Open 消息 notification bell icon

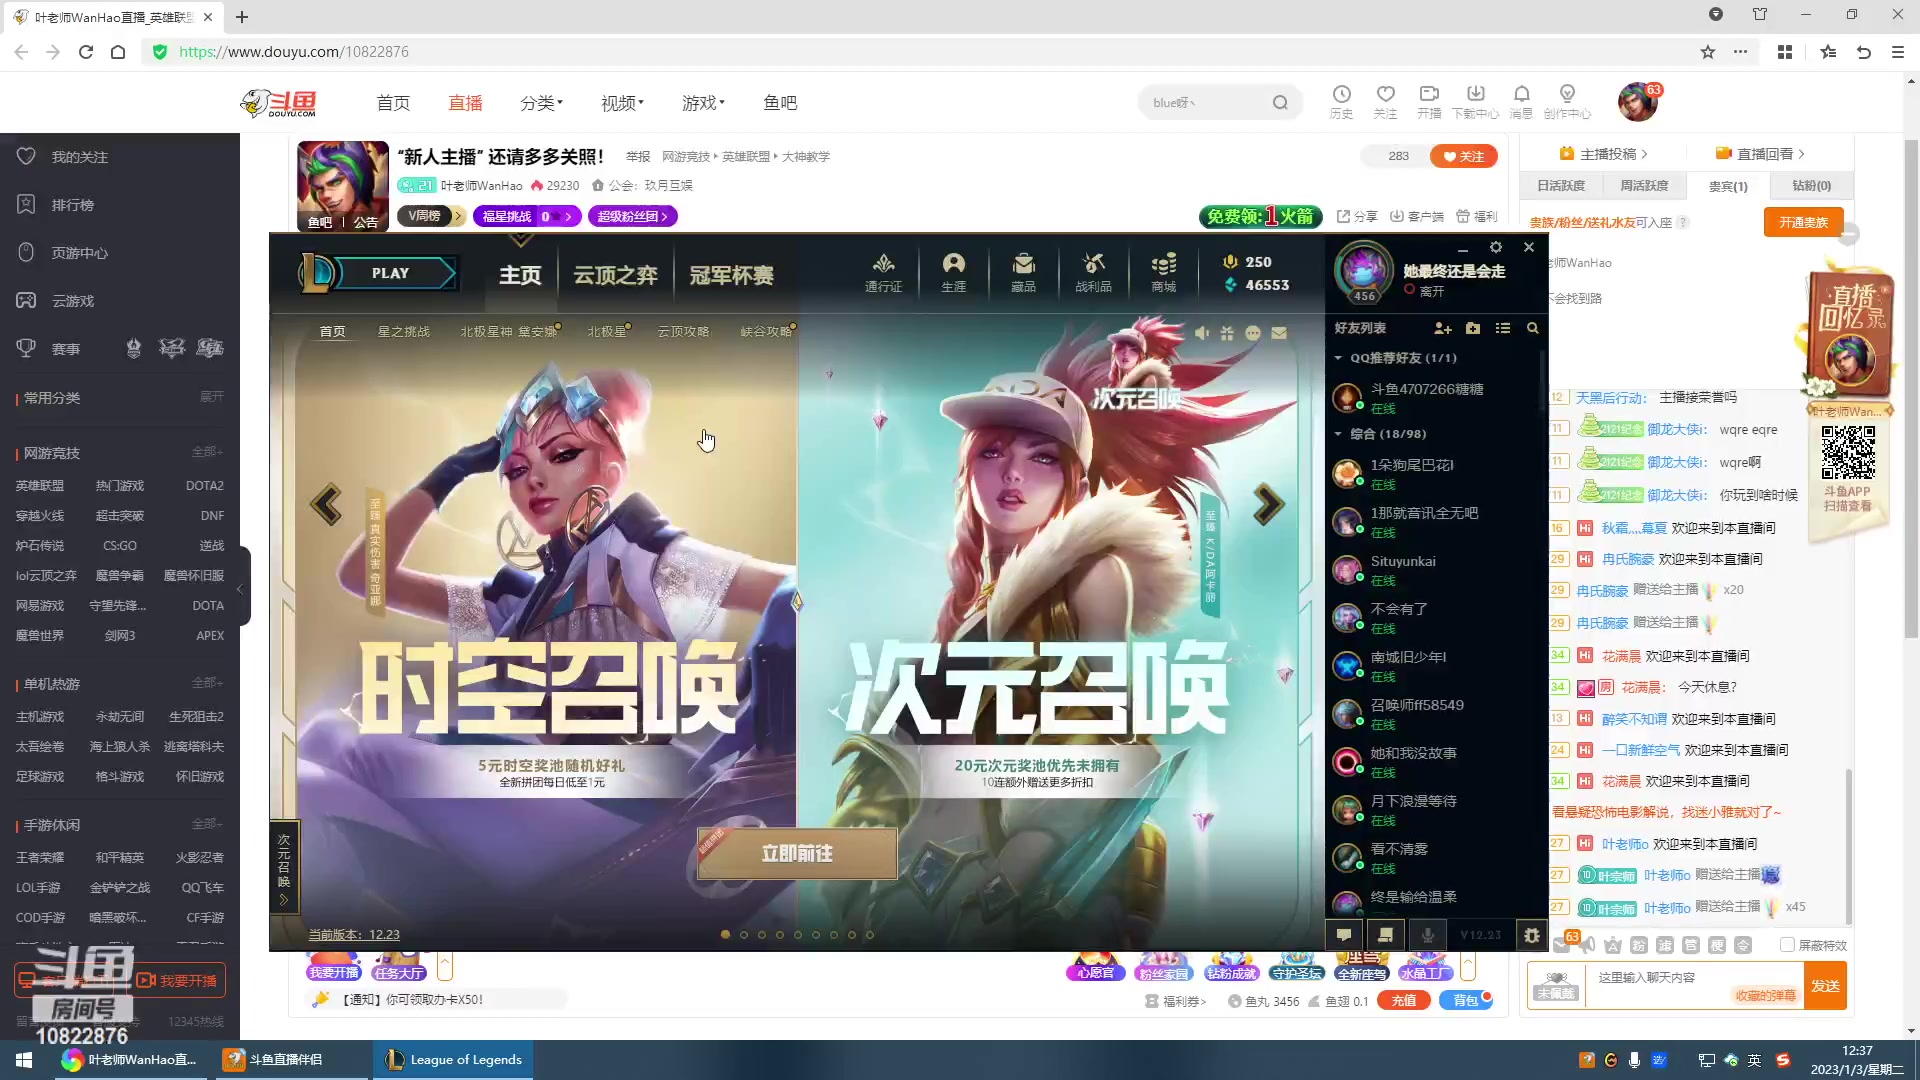tap(1521, 101)
